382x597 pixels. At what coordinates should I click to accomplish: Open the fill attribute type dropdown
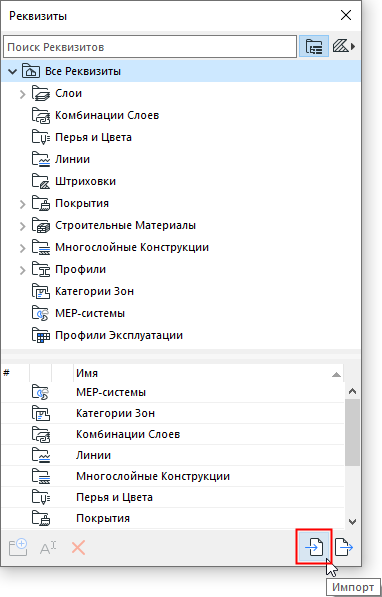coord(344,47)
